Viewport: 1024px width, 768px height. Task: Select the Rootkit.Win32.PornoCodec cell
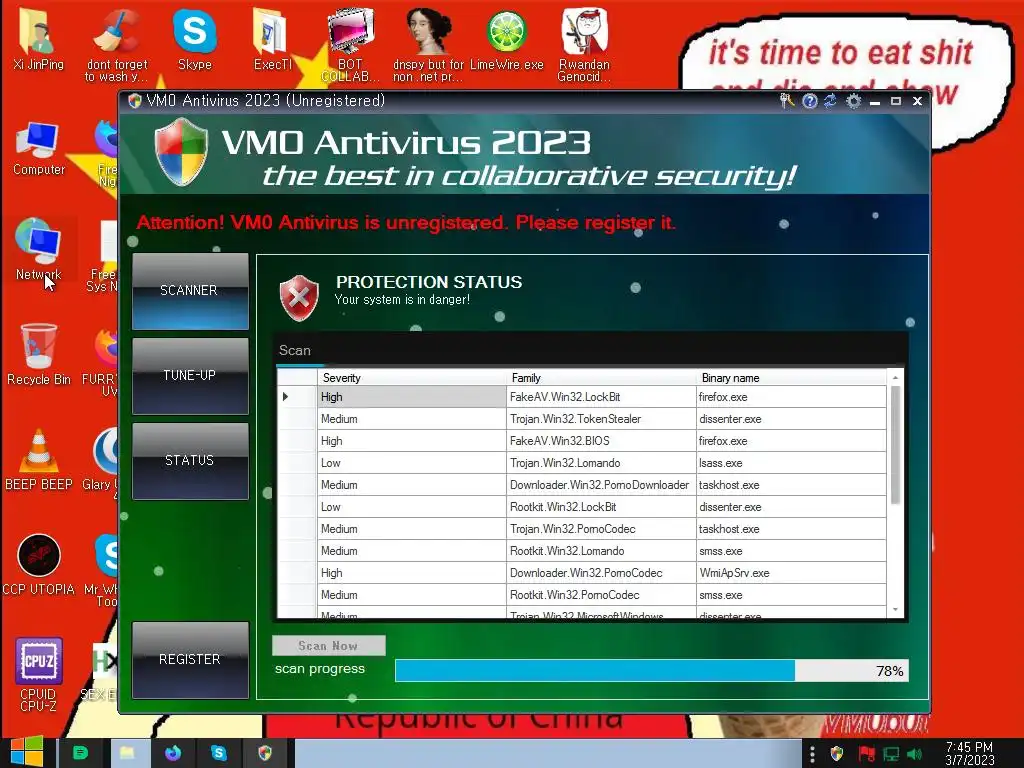click(x=601, y=595)
